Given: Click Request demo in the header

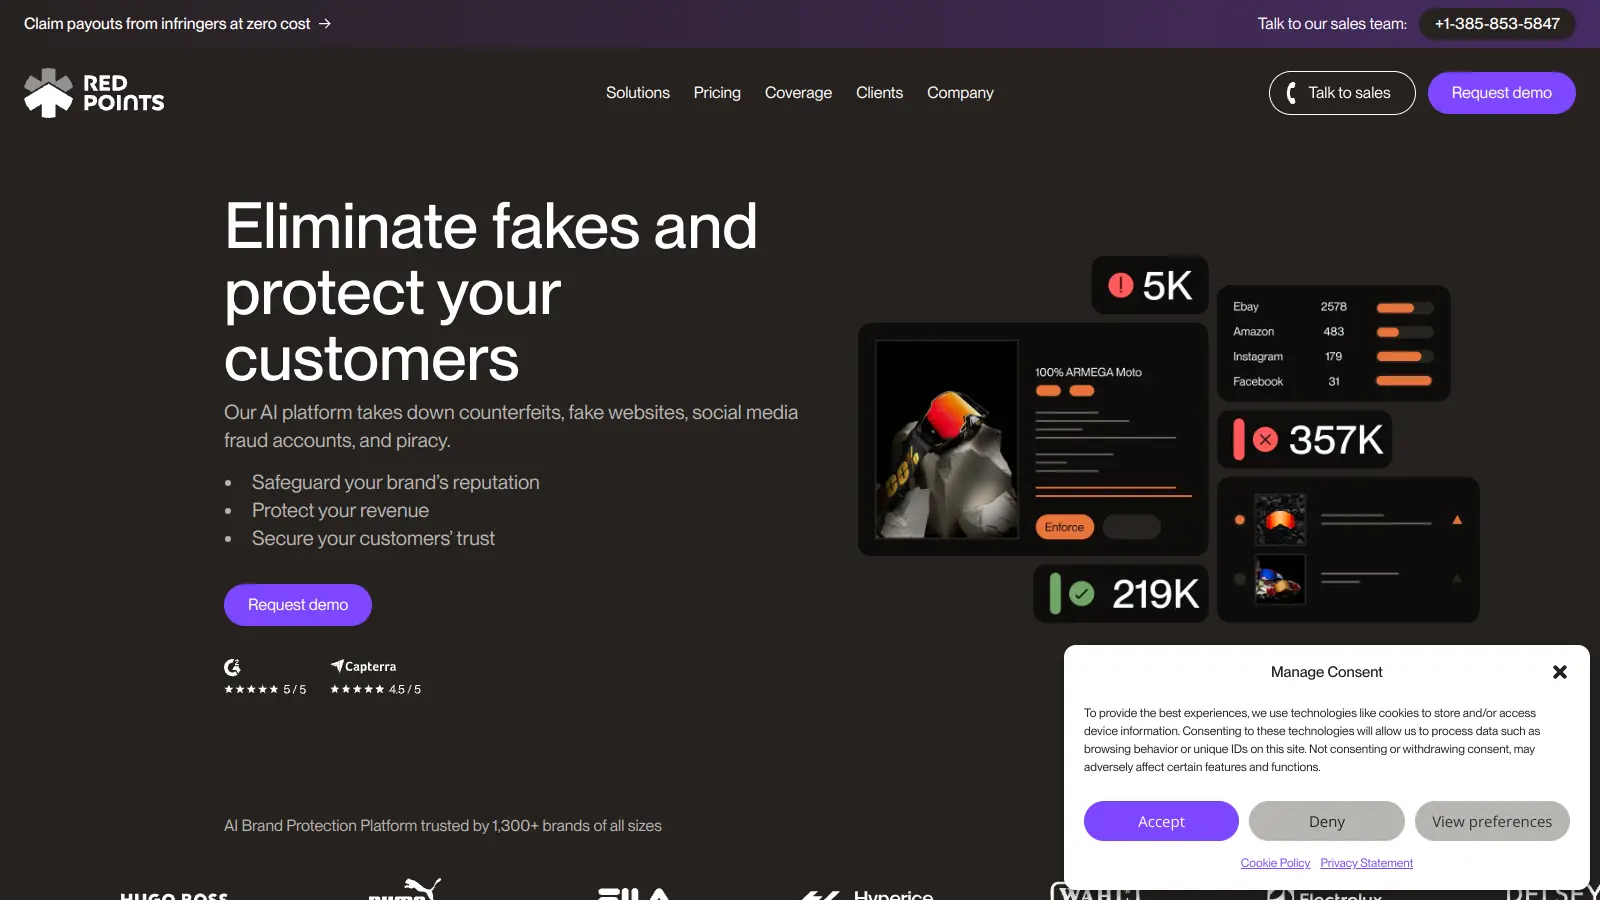Looking at the screenshot, I should coord(1502,93).
